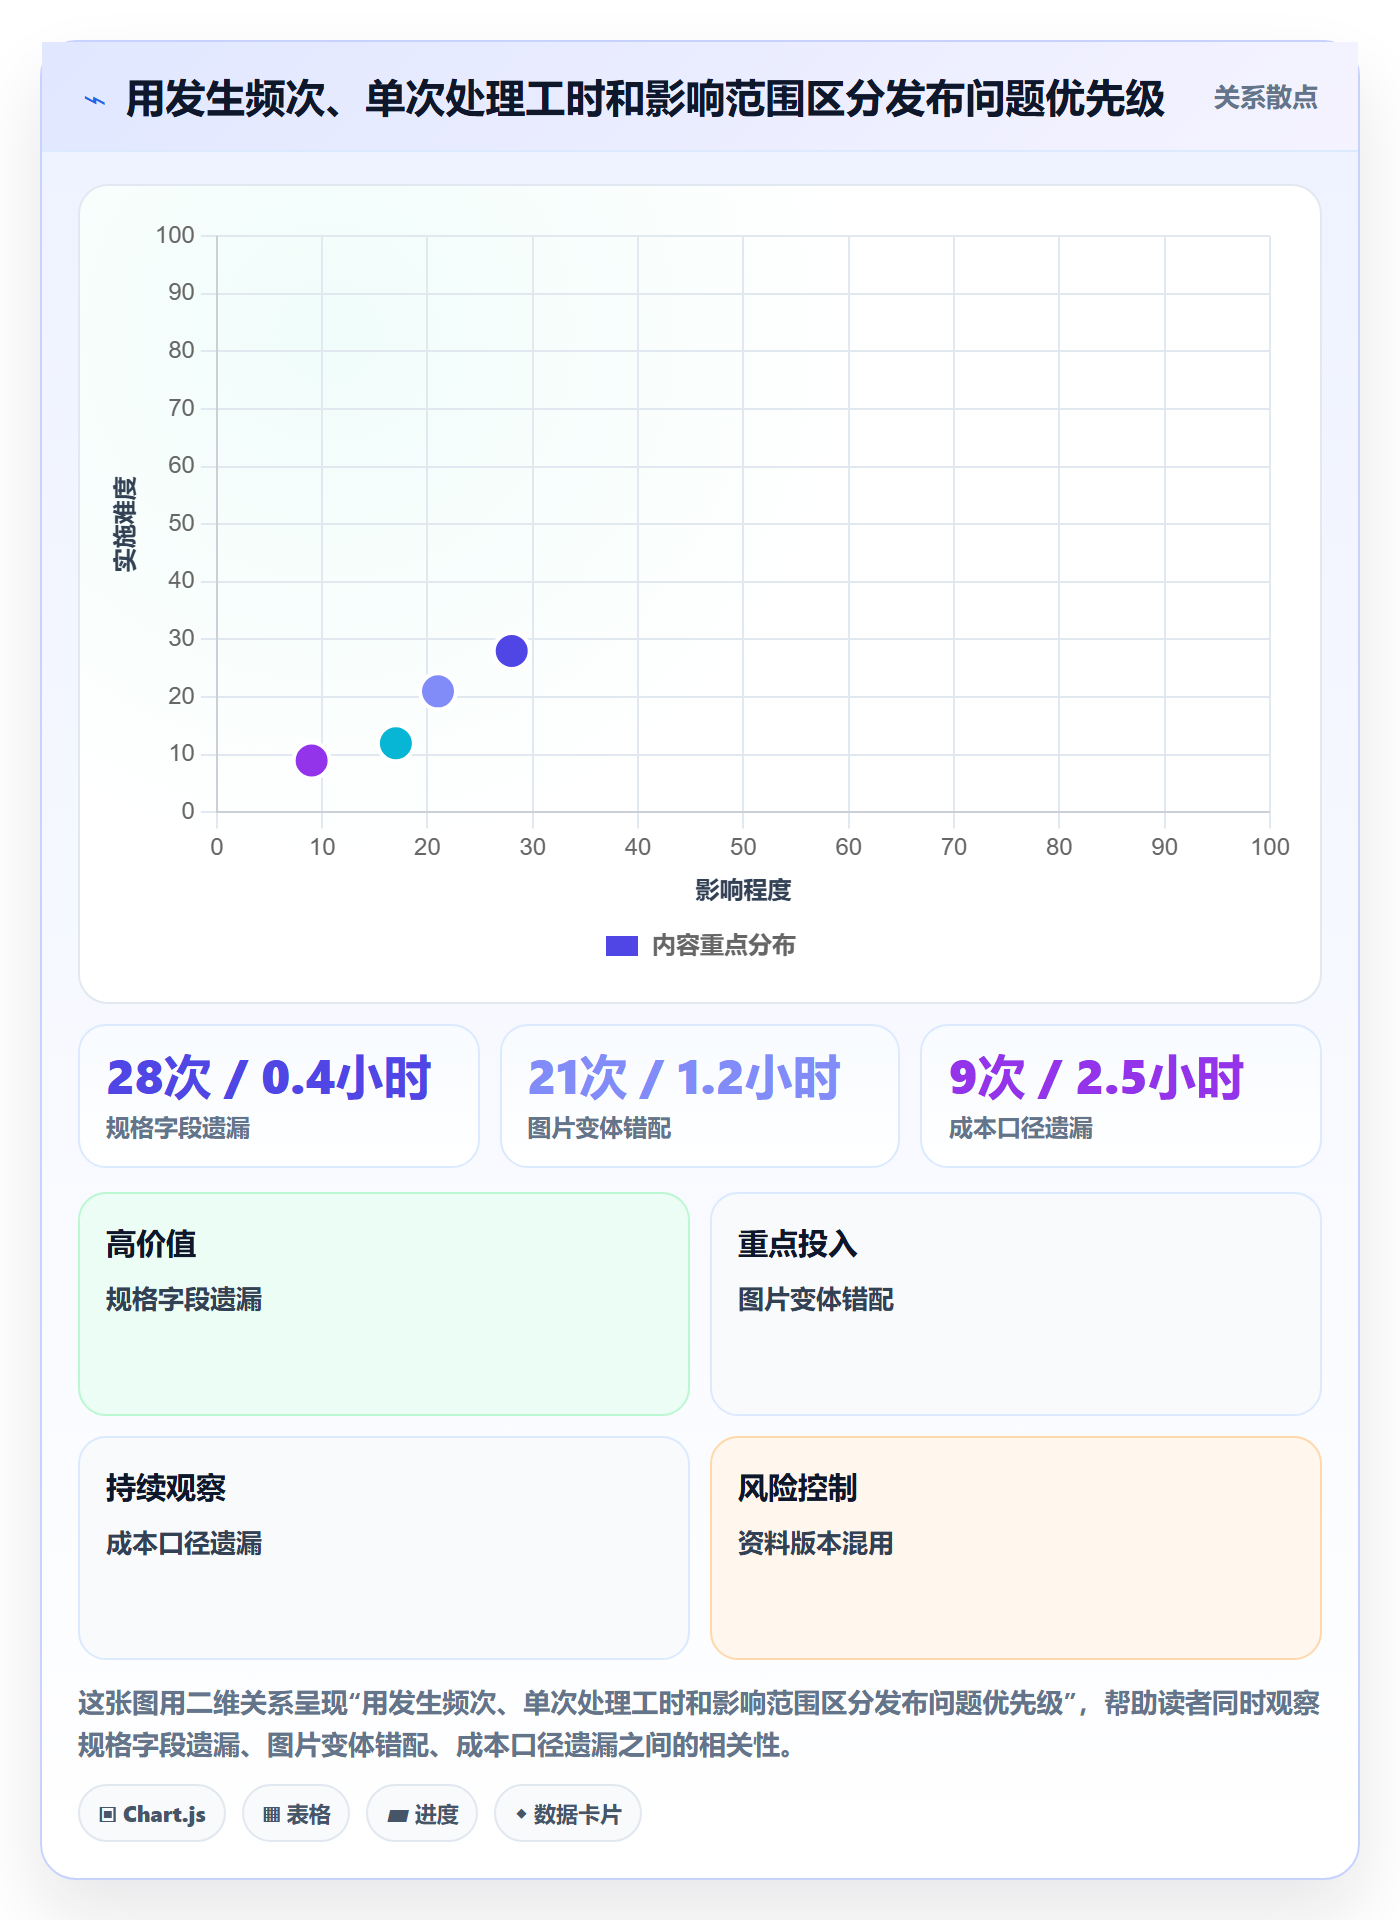Click 规格字段遗漏 in 高价值 card
Viewport: 1400px width, 1920px height.
184,1300
